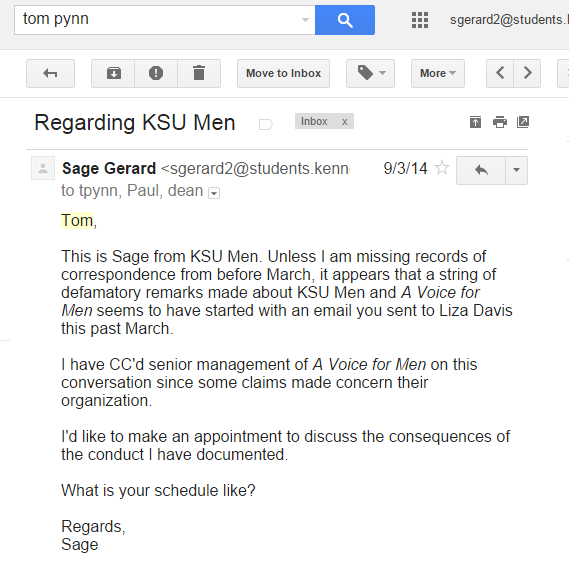The height and width of the screenshot is (569, 569).
Task: Archive this conversation
Action: coord(113,73)
